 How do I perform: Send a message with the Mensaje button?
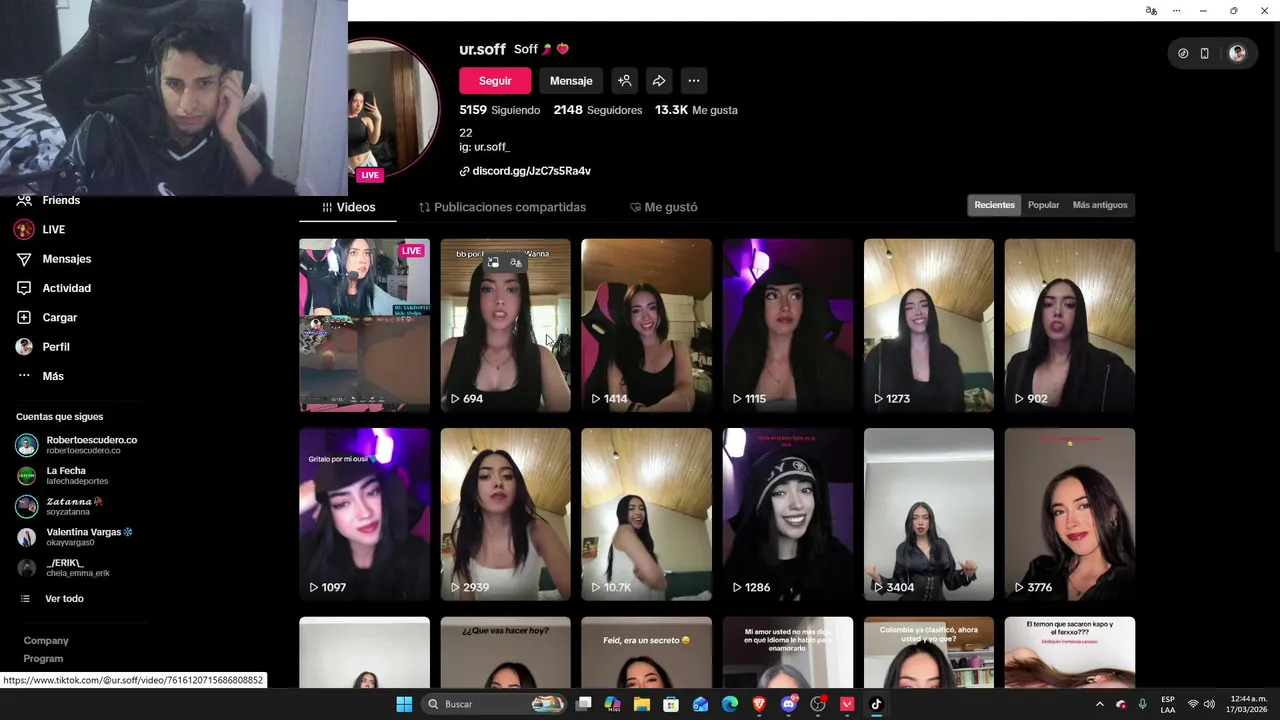[x=571, y=81]
